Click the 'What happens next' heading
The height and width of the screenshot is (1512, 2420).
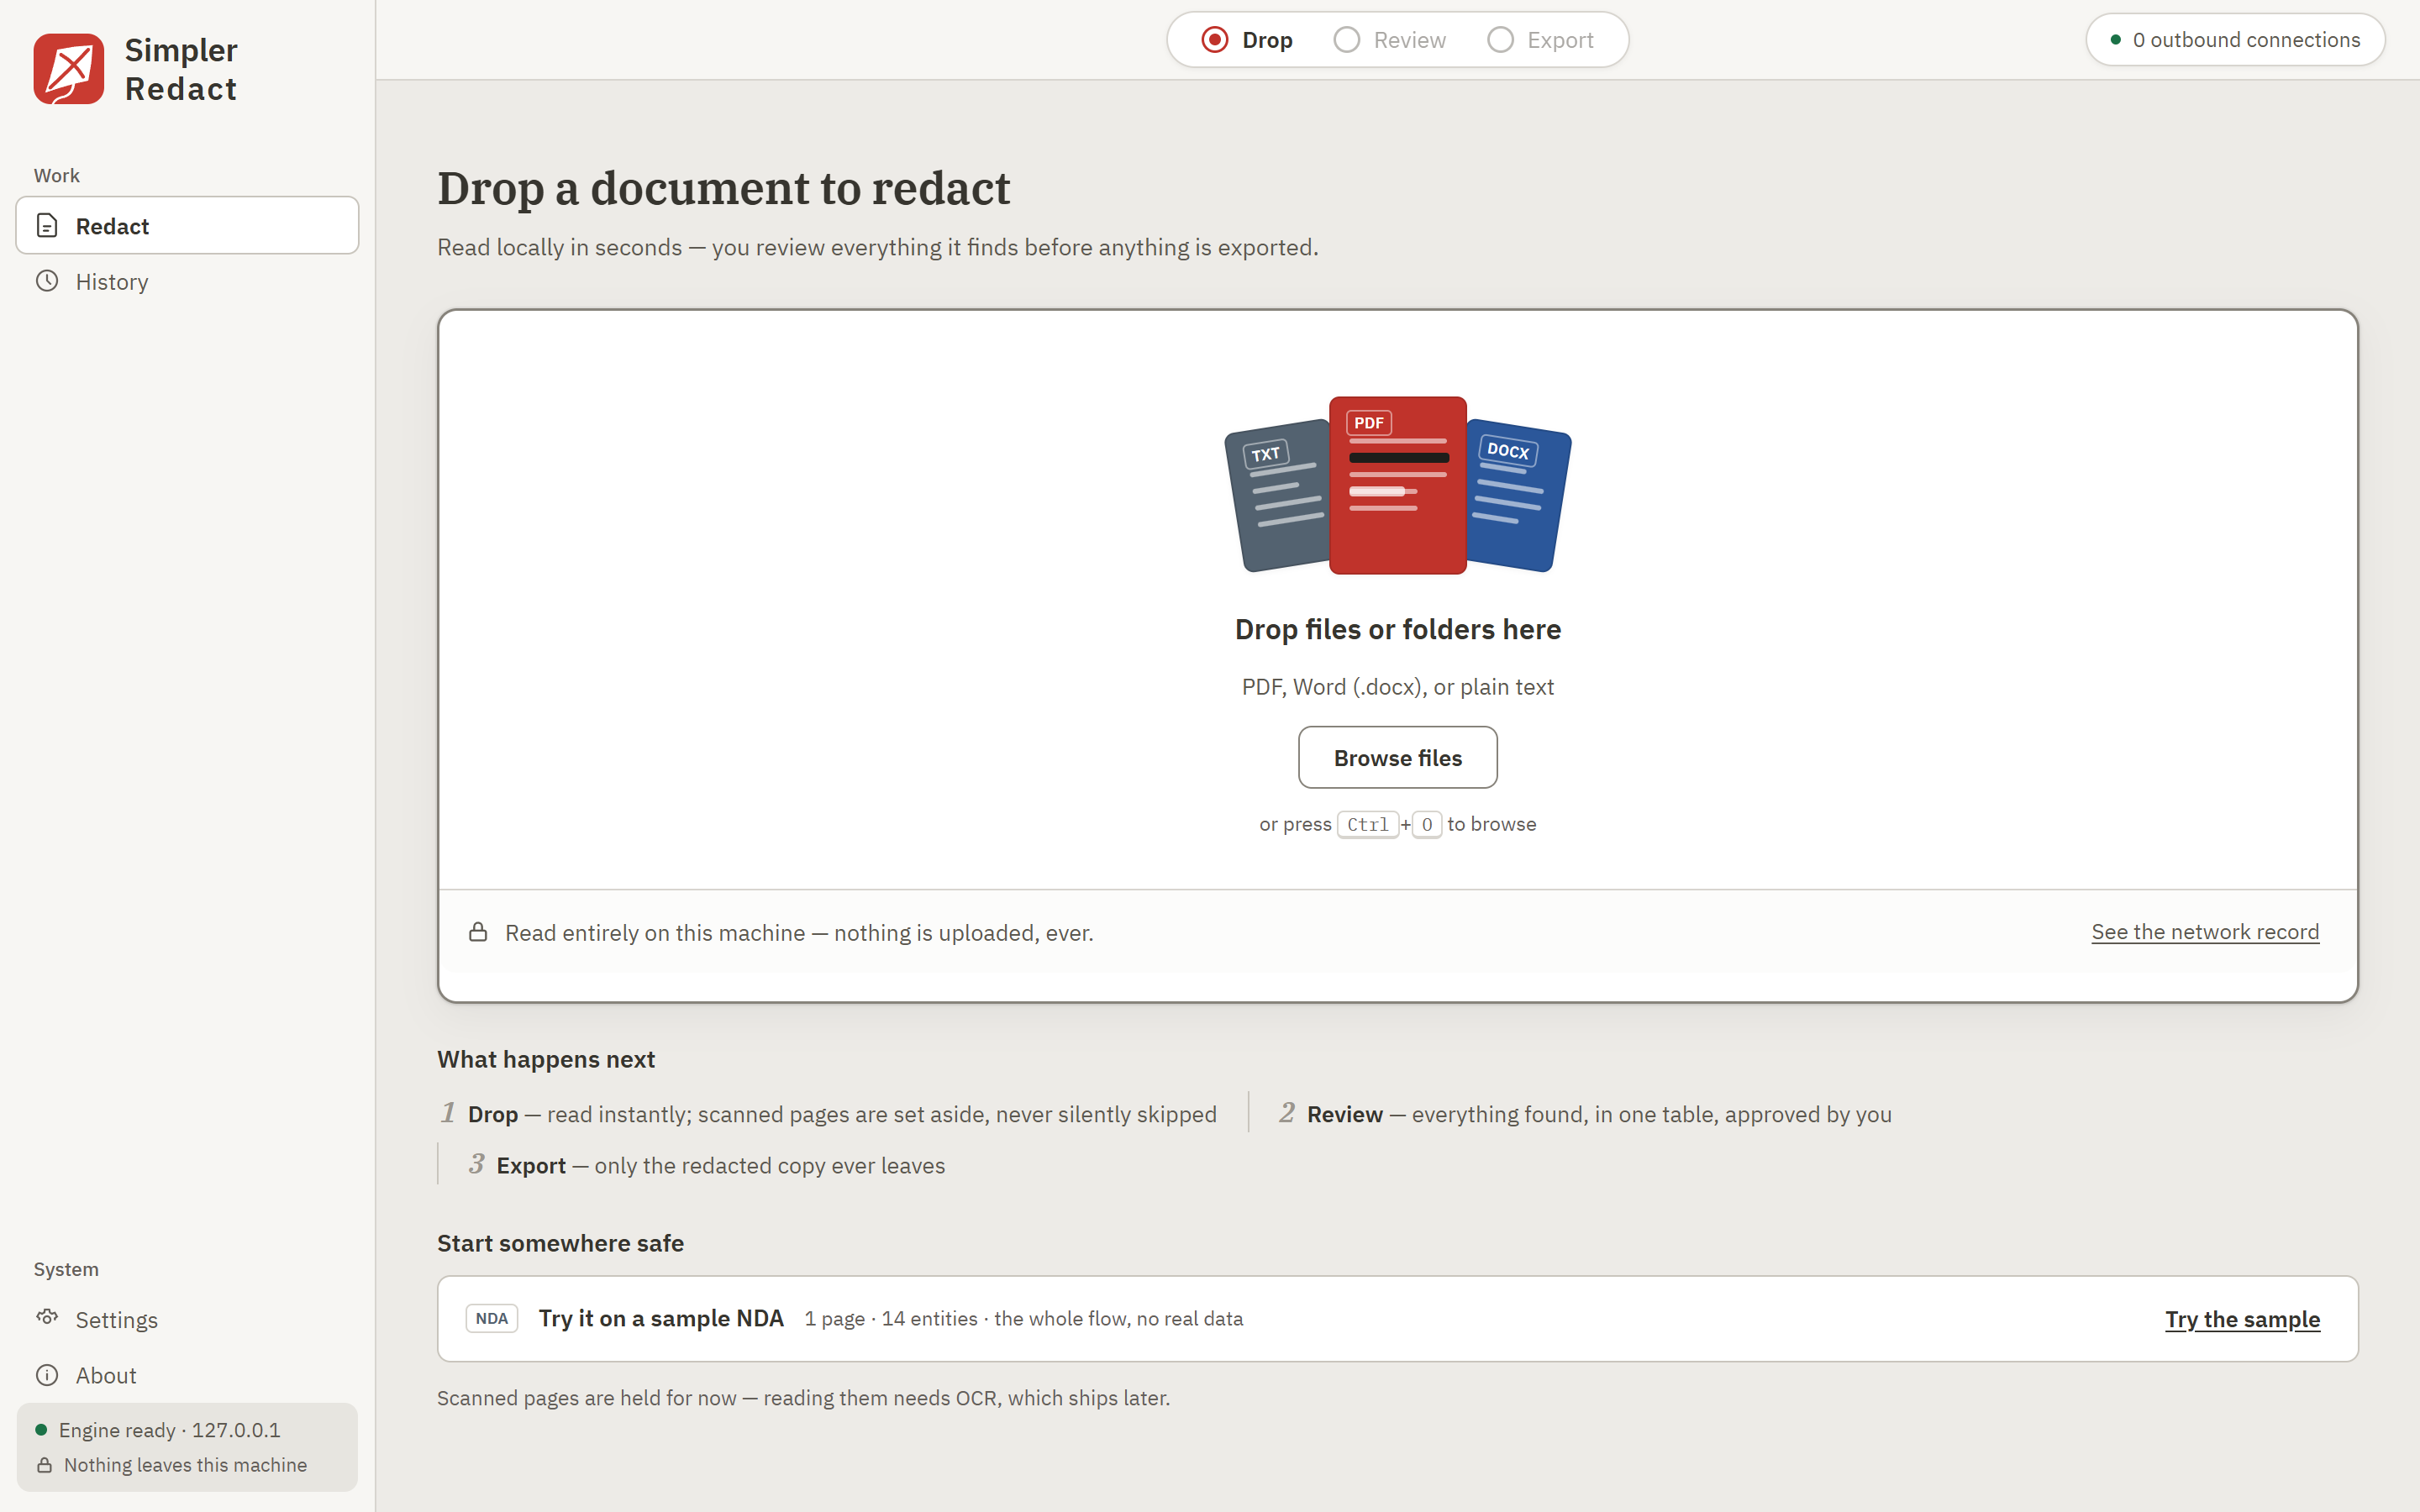tap(545, 1059)
